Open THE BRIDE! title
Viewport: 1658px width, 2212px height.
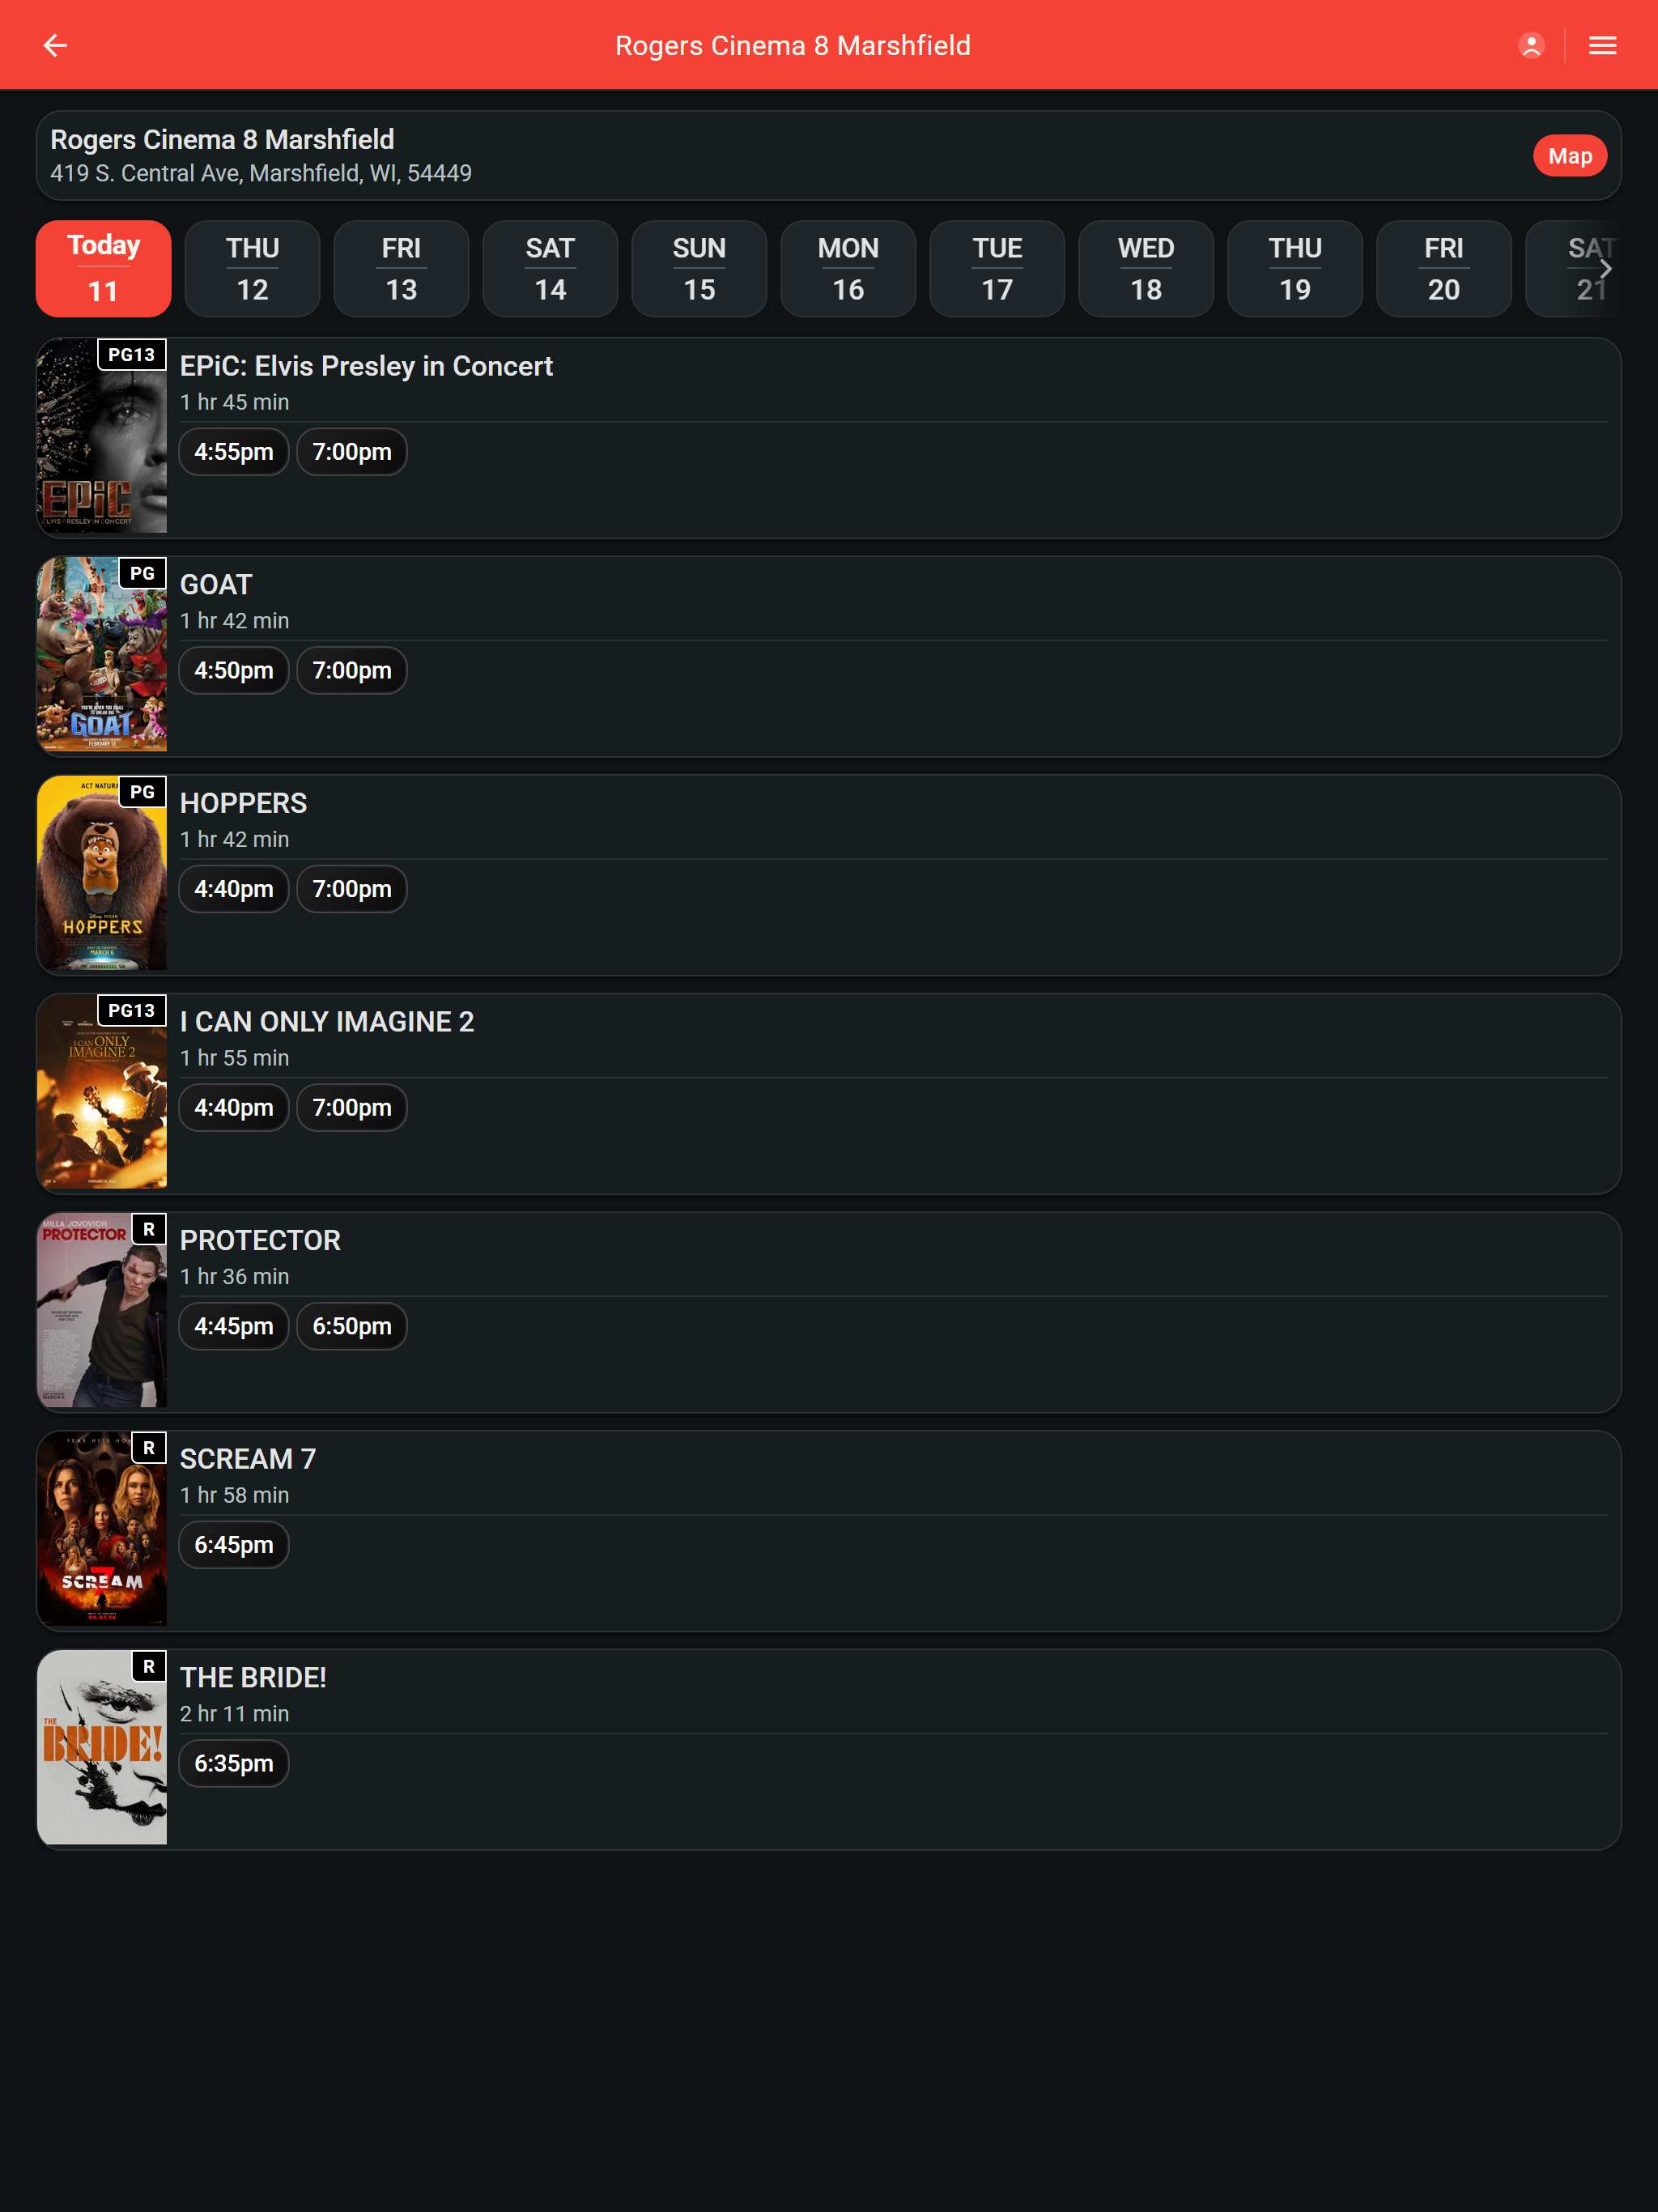[x=253, y=1678]
